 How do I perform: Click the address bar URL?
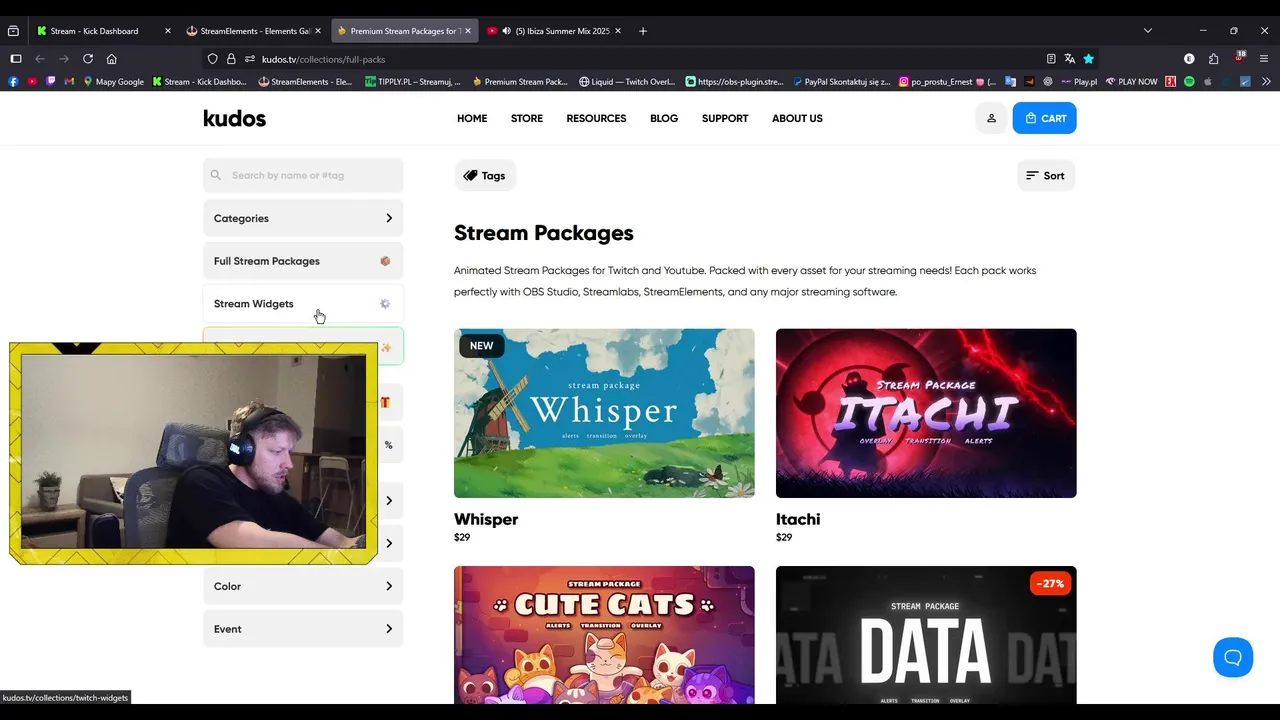click(x=323, y=59)
